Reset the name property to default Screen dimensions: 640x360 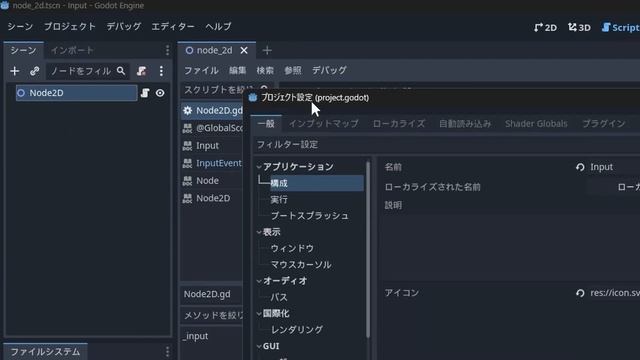[x=580, y=167]
